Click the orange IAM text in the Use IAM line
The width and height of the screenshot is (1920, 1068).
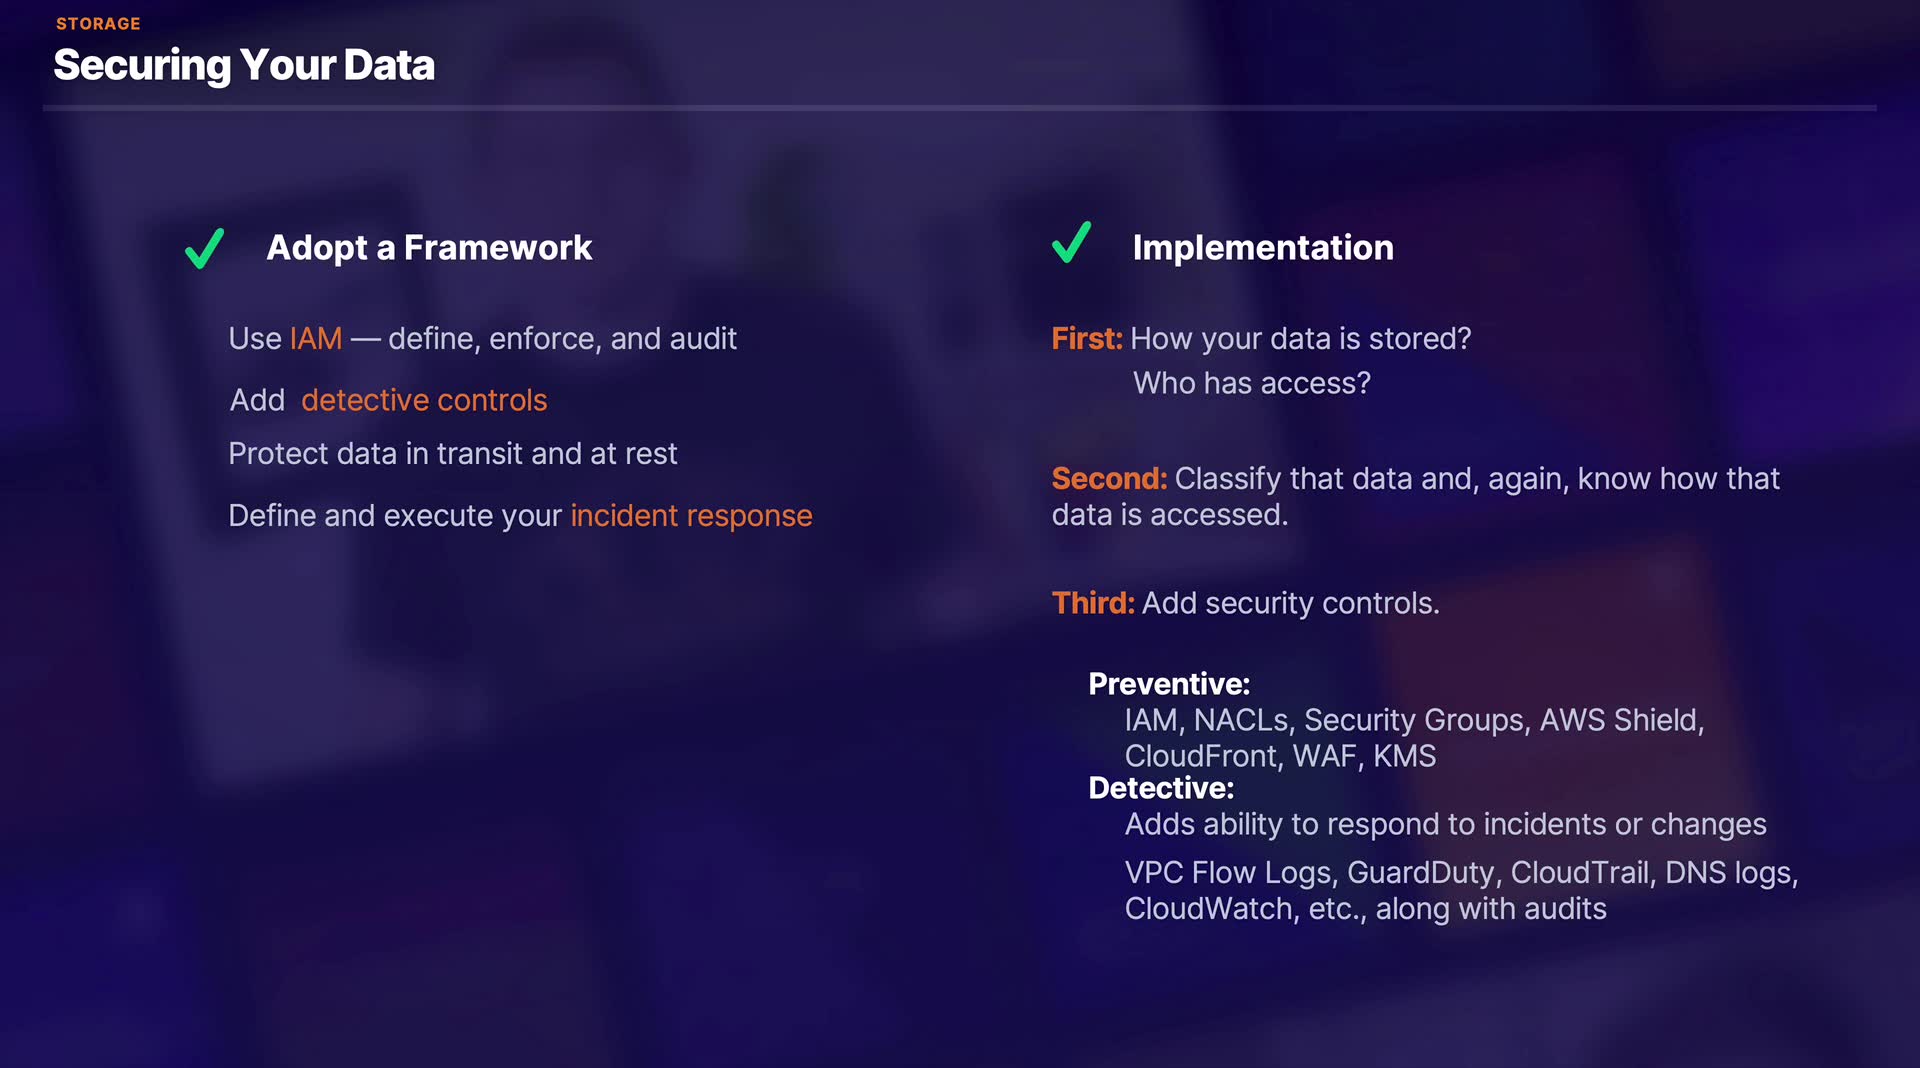[315, 339]
